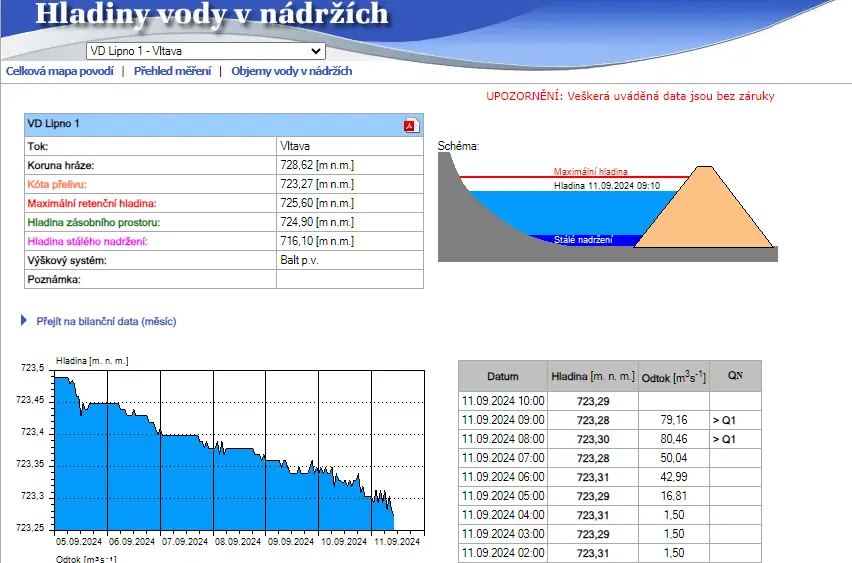Select the 11.09.2024 10:00 table row
The width and height of the screenshot is (852, 563).
click(x=610, y=401)
